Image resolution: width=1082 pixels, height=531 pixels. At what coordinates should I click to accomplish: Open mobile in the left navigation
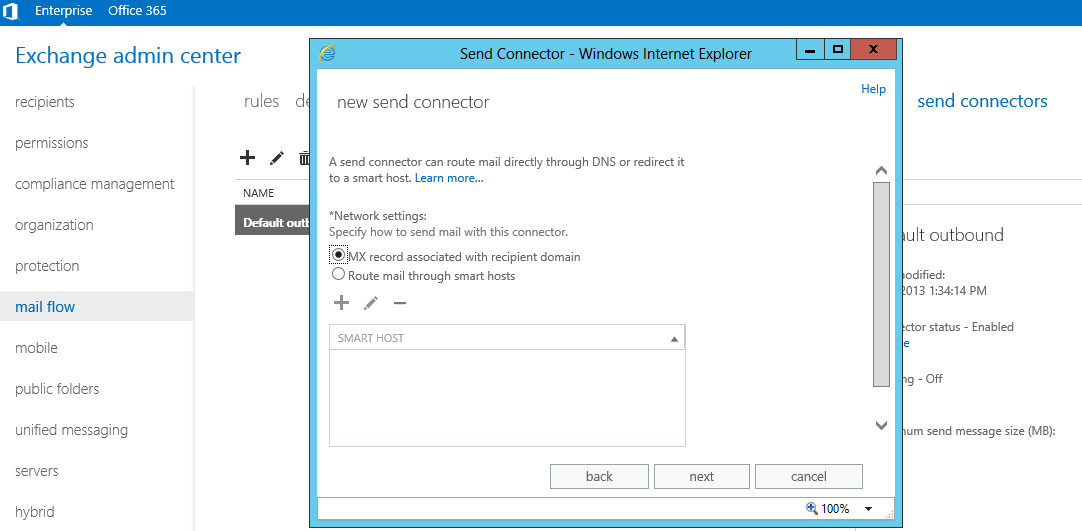tap(37, 348)
